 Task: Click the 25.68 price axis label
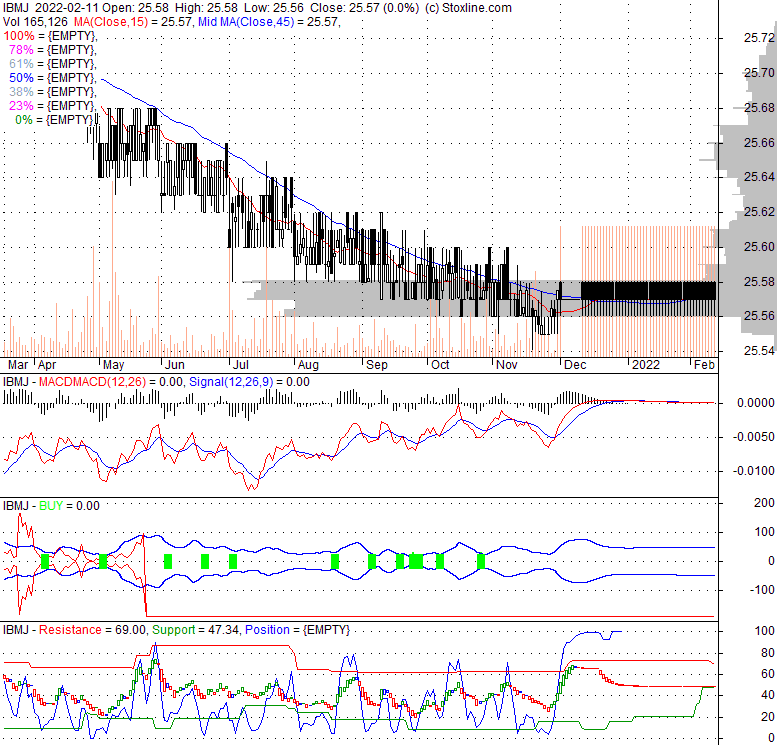tap(759, 108)
